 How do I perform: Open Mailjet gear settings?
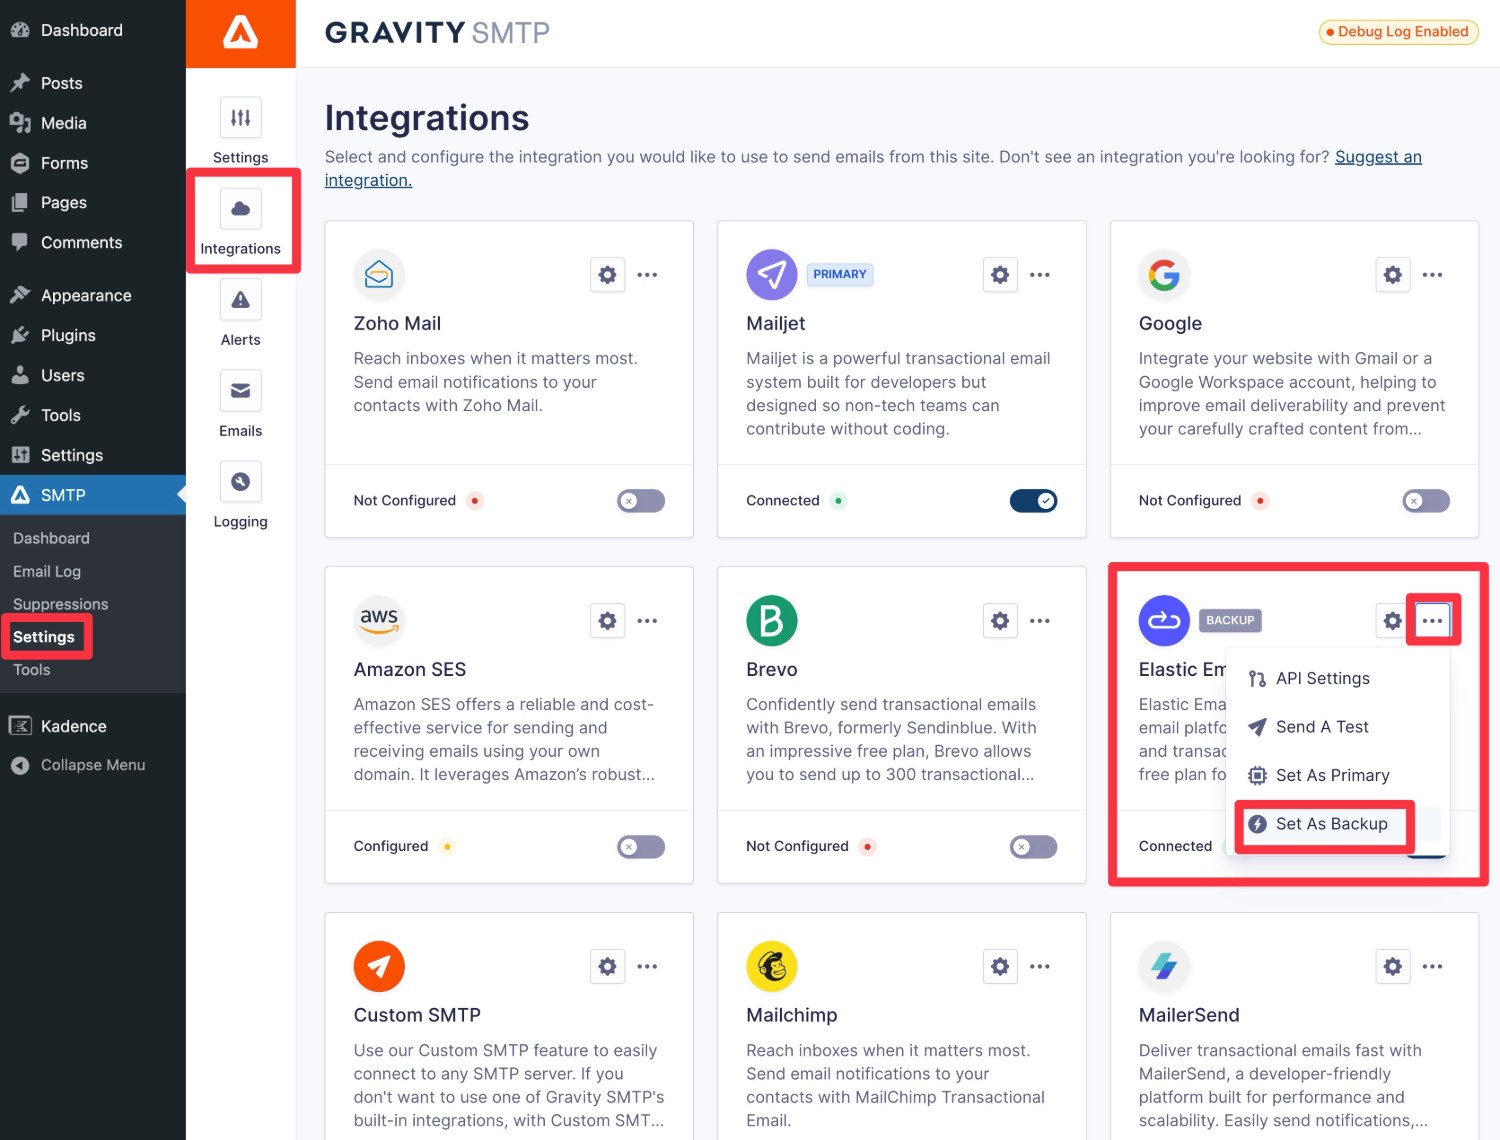point(1000,275)
